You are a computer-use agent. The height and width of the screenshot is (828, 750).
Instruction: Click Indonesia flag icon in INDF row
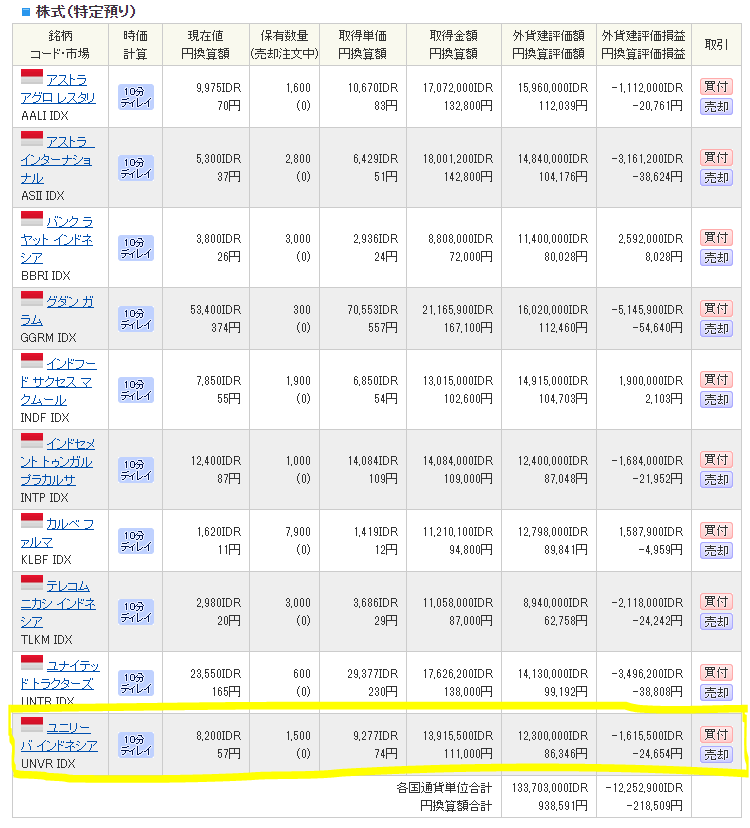click(x=32, y=361)
